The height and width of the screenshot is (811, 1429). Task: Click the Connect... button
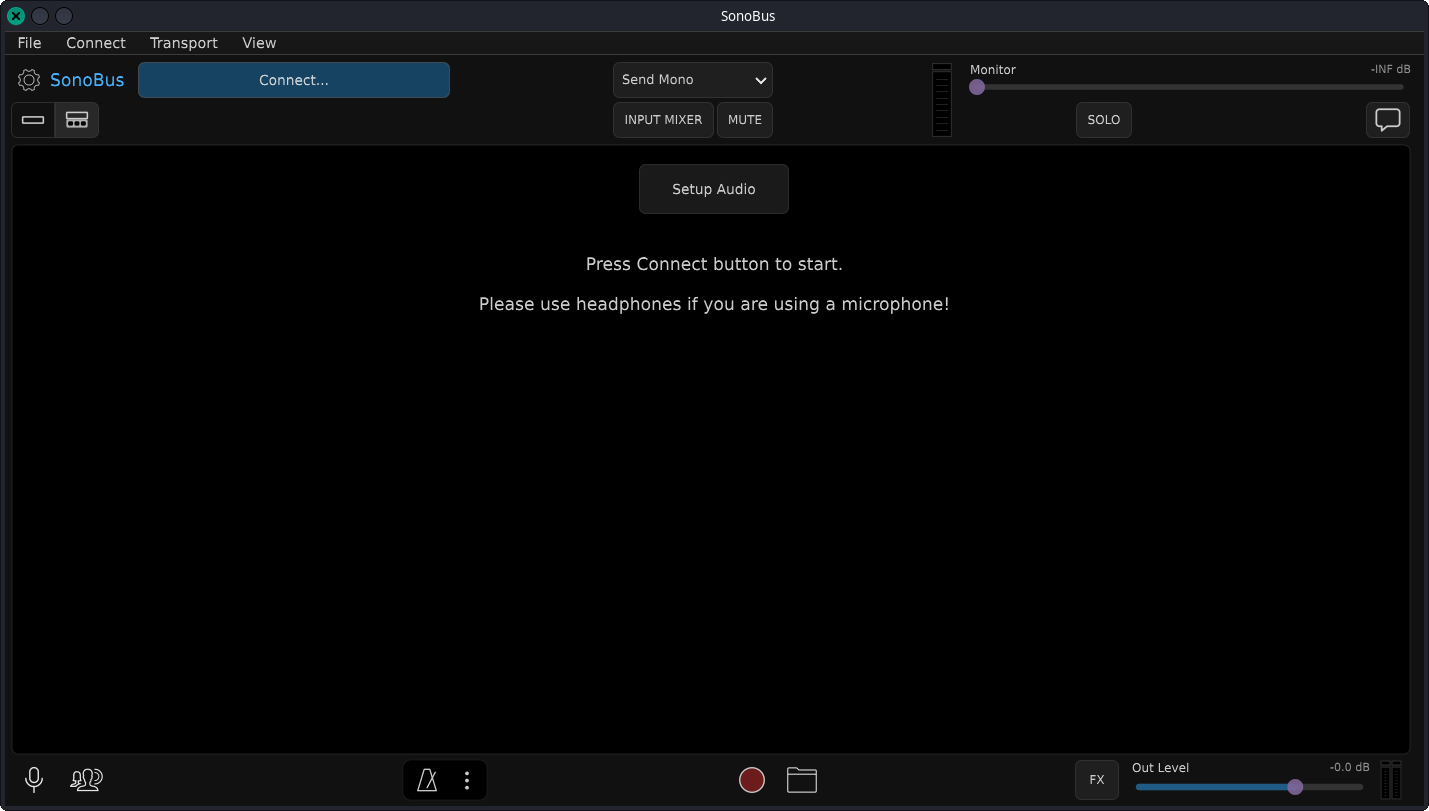[x=294, y=80]
